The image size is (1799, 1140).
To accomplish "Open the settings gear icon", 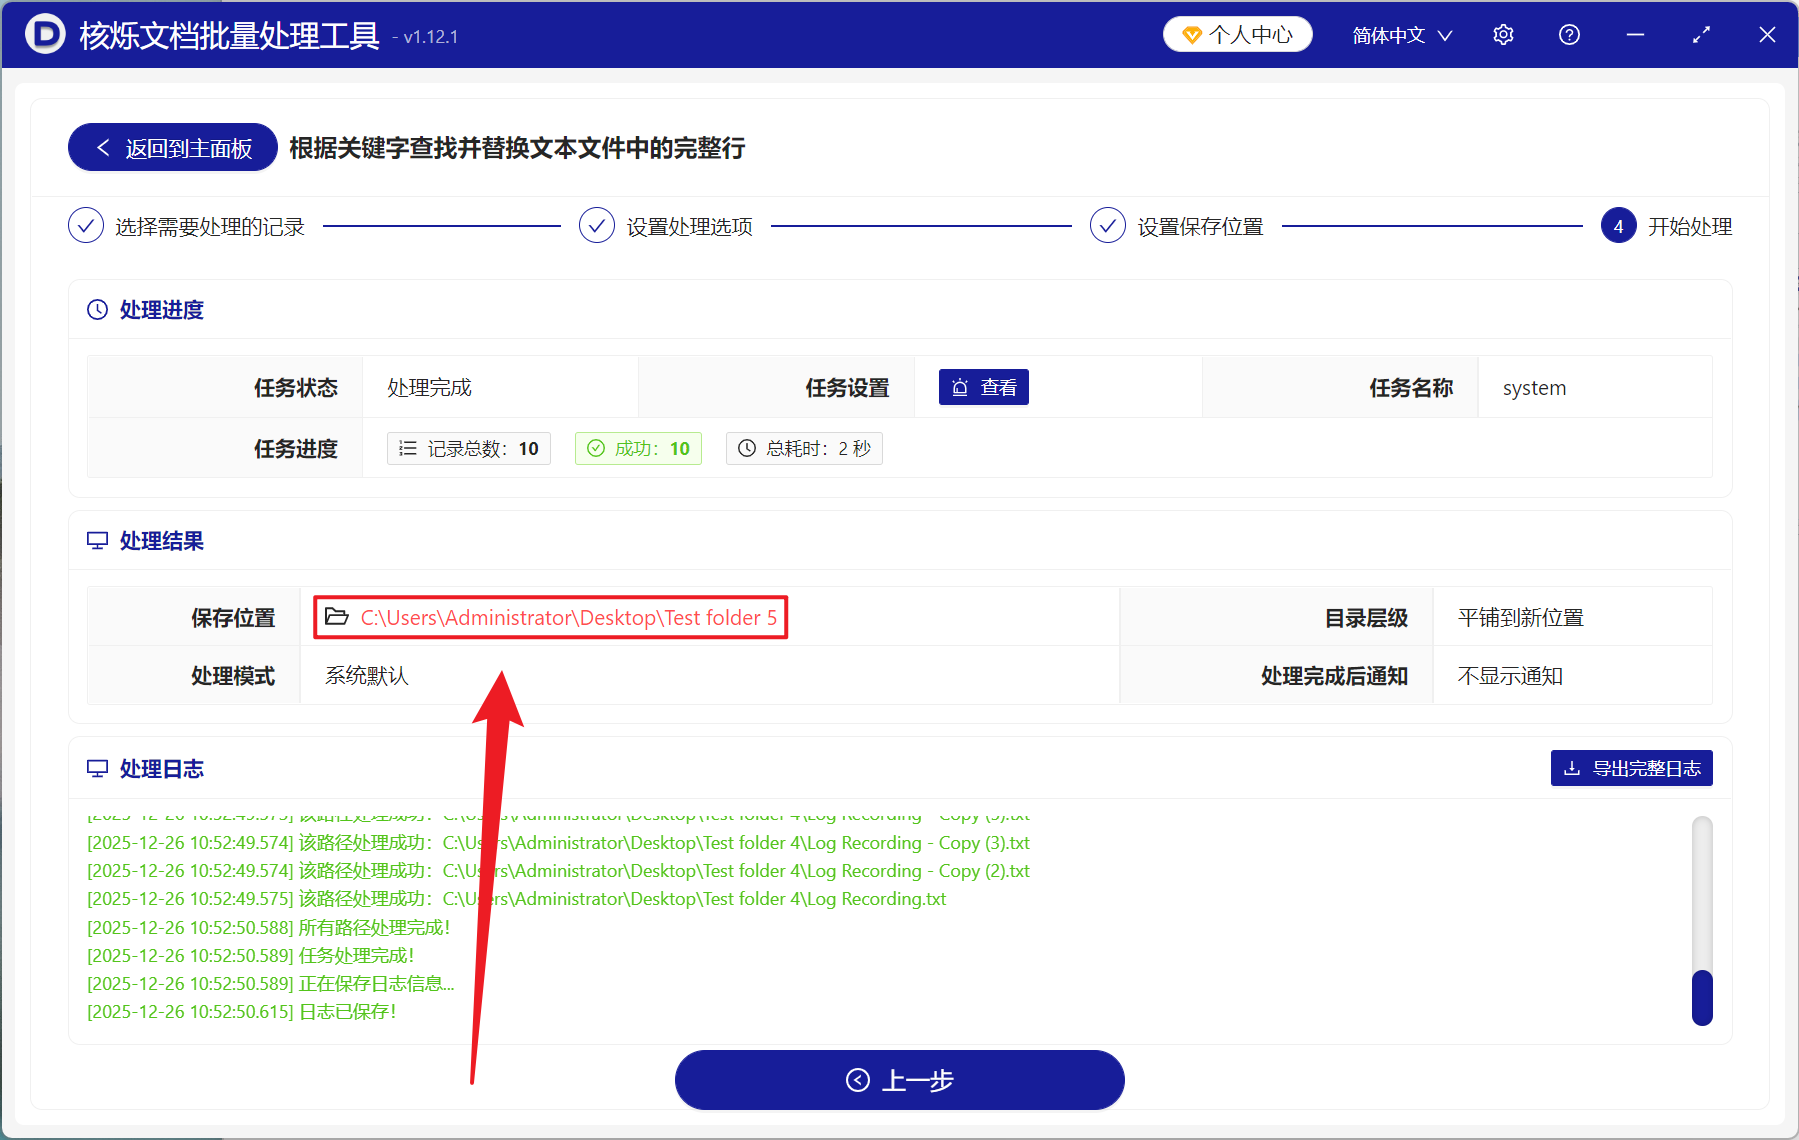I will click(x=1503, y=34).
